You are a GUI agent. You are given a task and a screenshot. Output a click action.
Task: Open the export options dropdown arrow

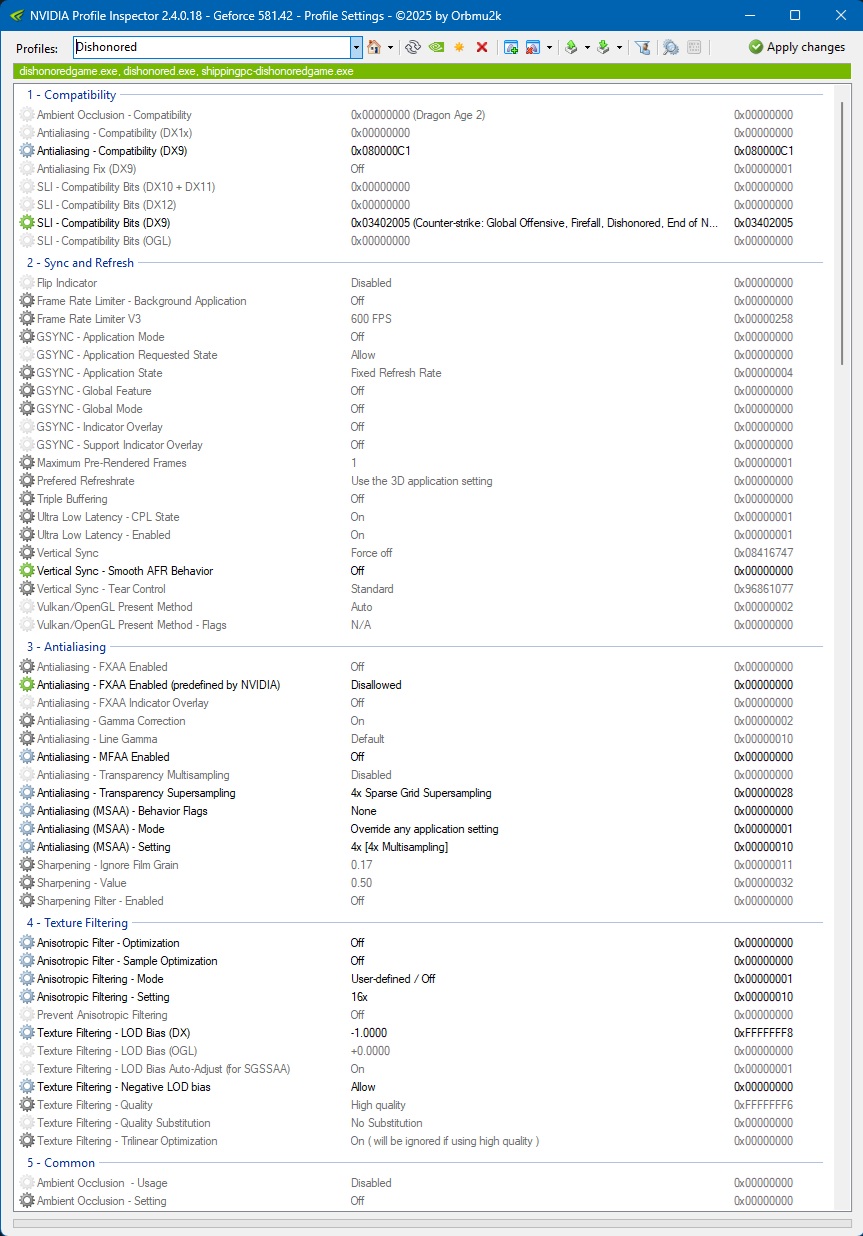point(587,47)
